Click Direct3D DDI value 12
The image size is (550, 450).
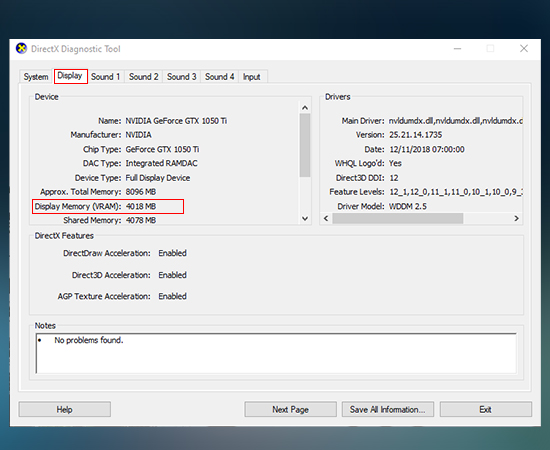pyautogui.click(x=394, y=178)
